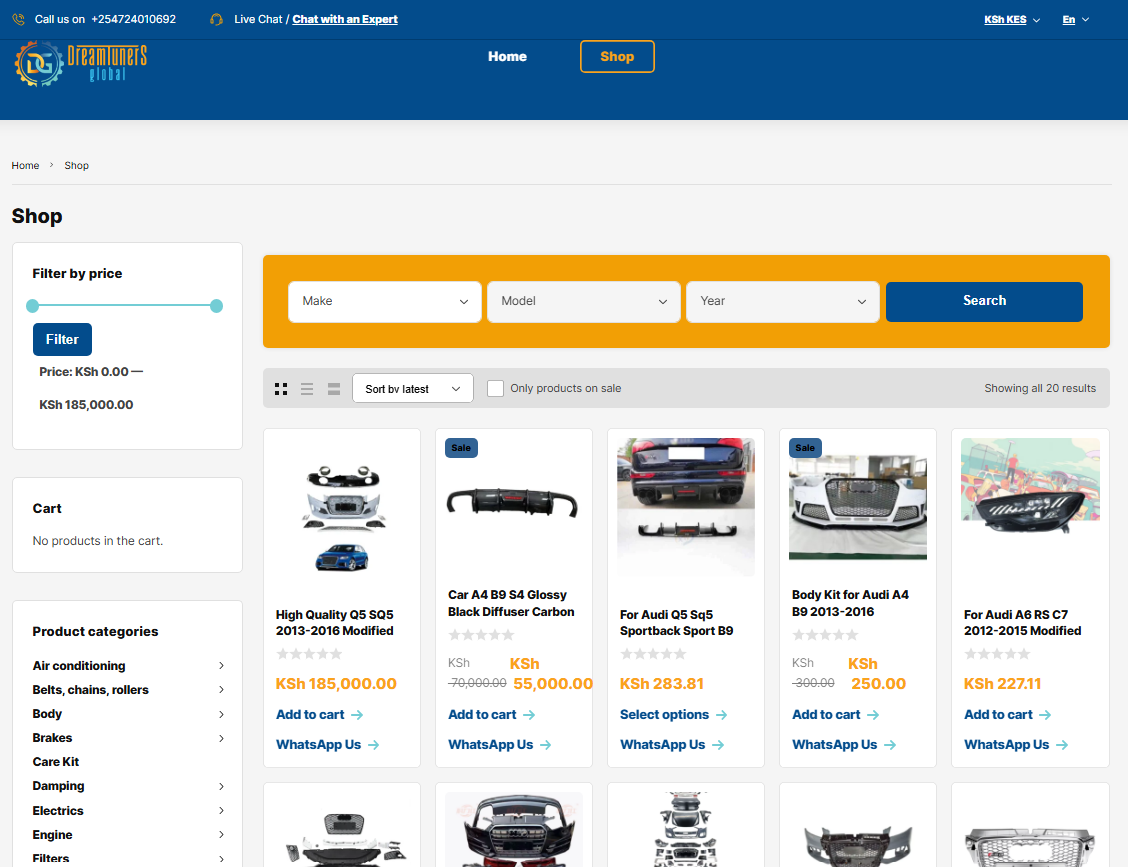The width and height of the screenshot is (1128, 867).
Task: Enable Only products on sale checkbox
Action: [495, 388]
